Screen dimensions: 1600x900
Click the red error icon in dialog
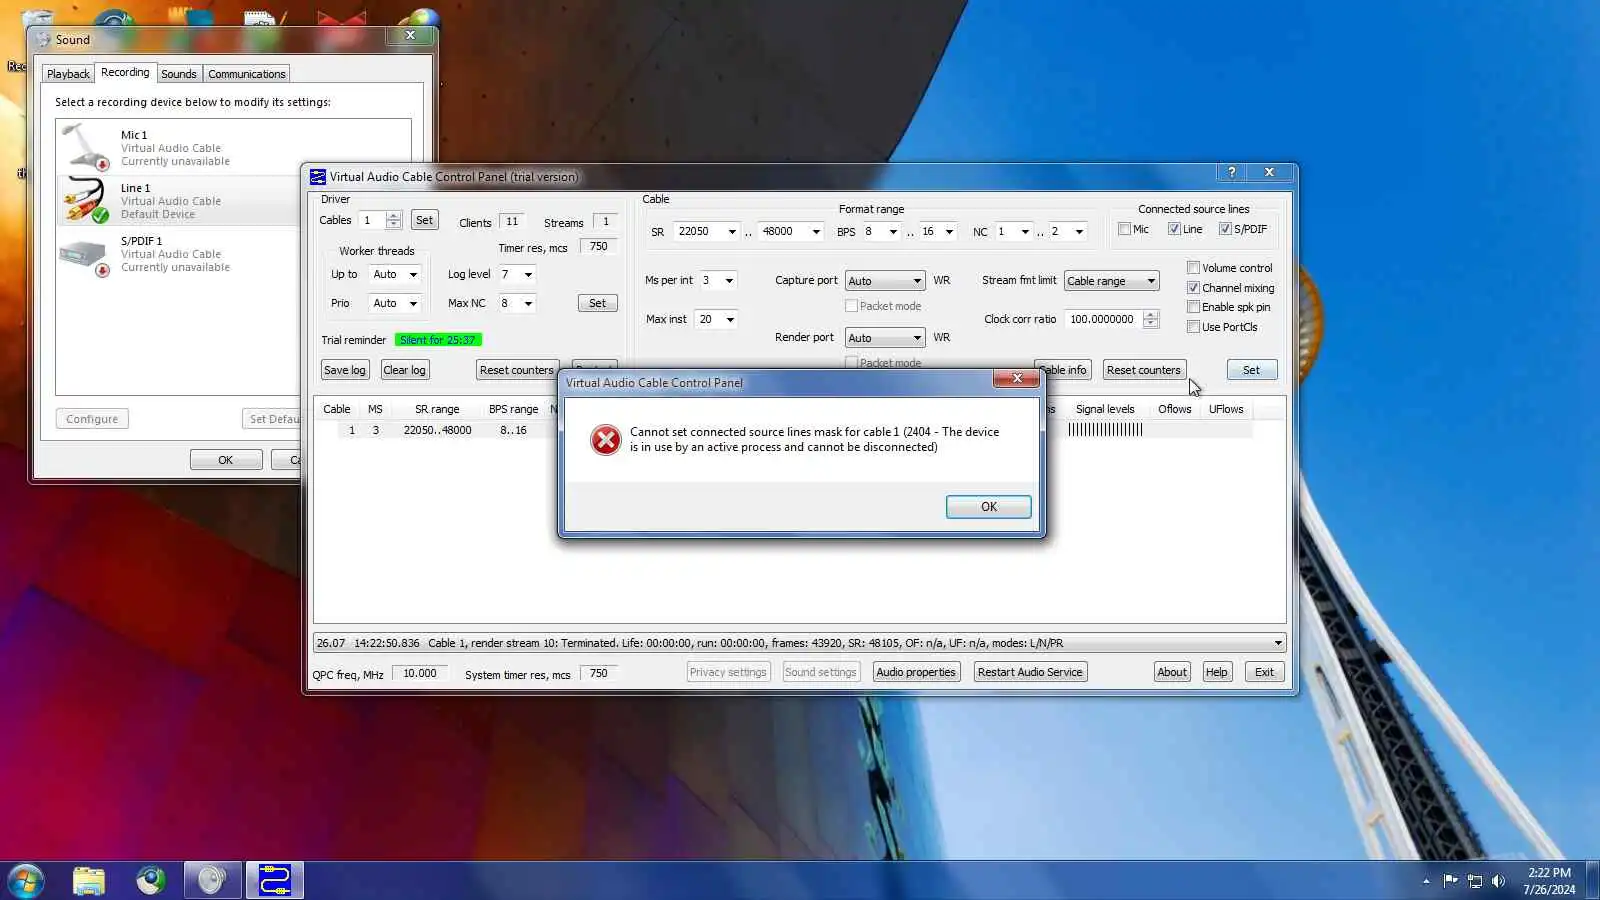click(605, 440)
